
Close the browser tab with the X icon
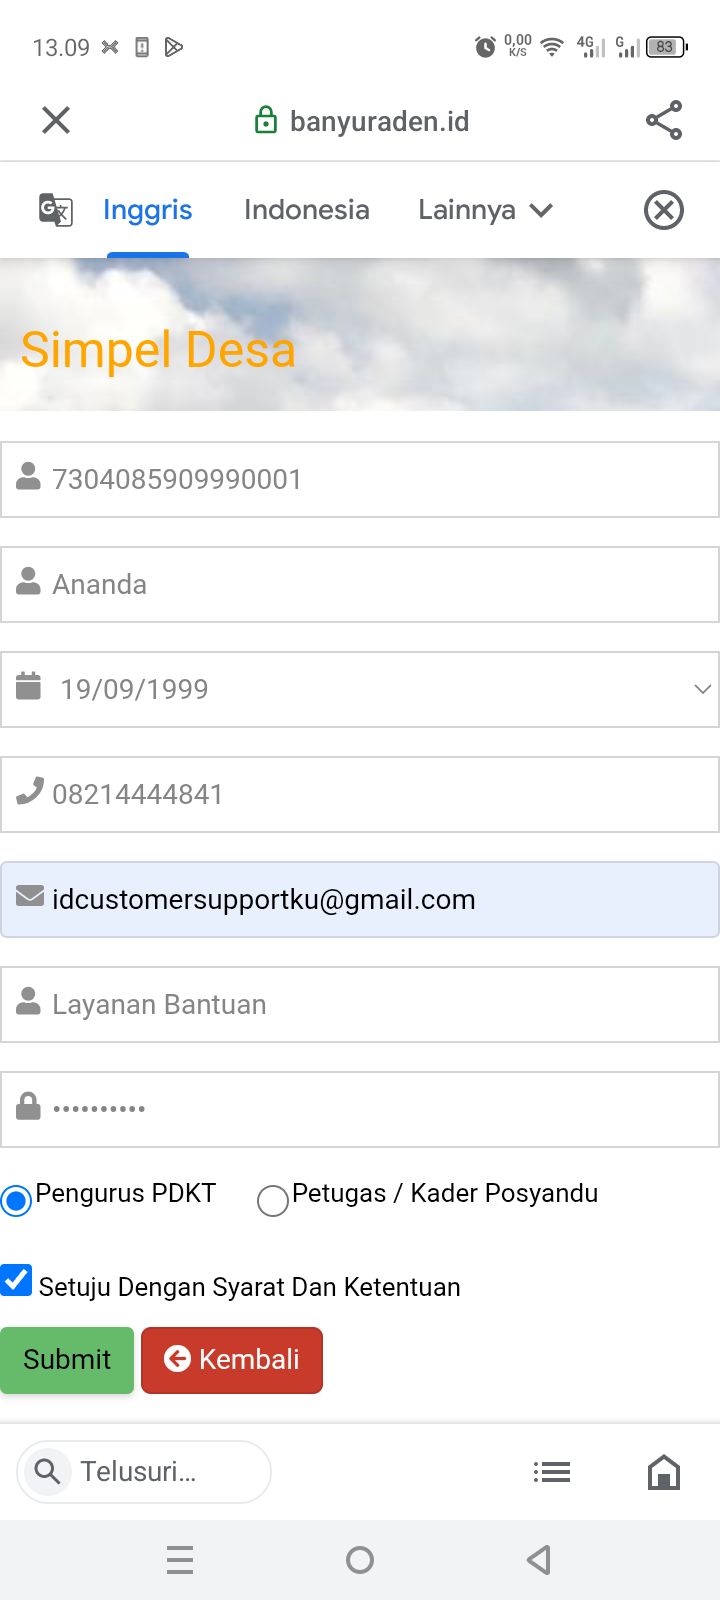pyautogui.click(x=56, y=121)
